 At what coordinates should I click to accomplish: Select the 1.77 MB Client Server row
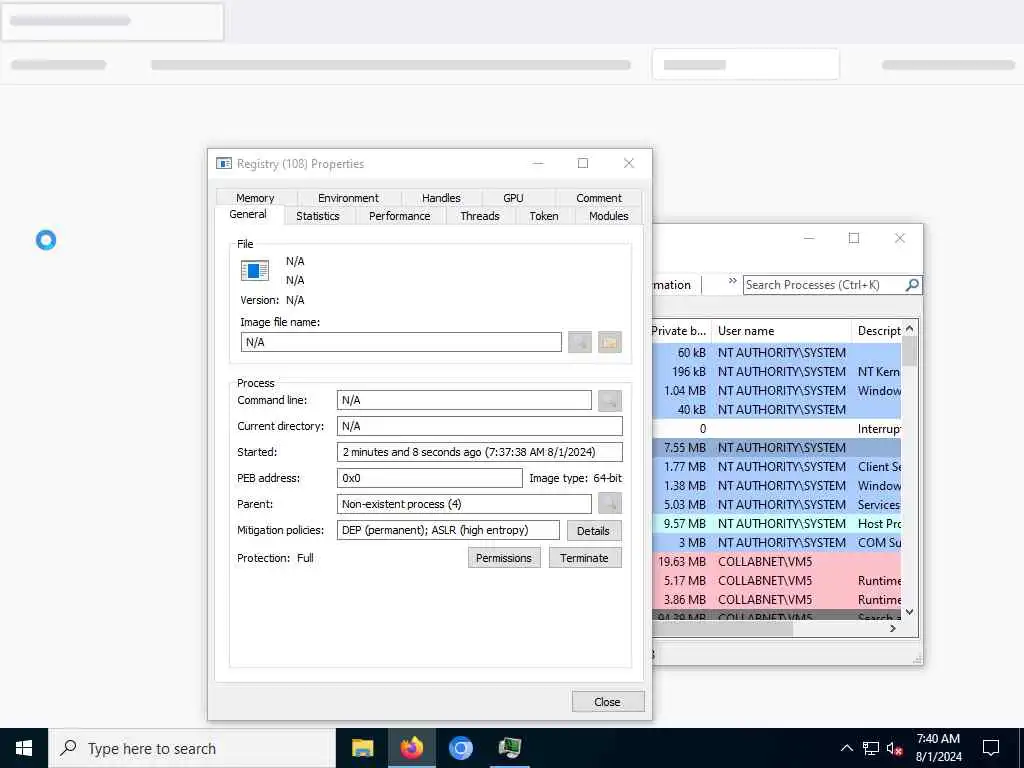click(x=776, y=466)
